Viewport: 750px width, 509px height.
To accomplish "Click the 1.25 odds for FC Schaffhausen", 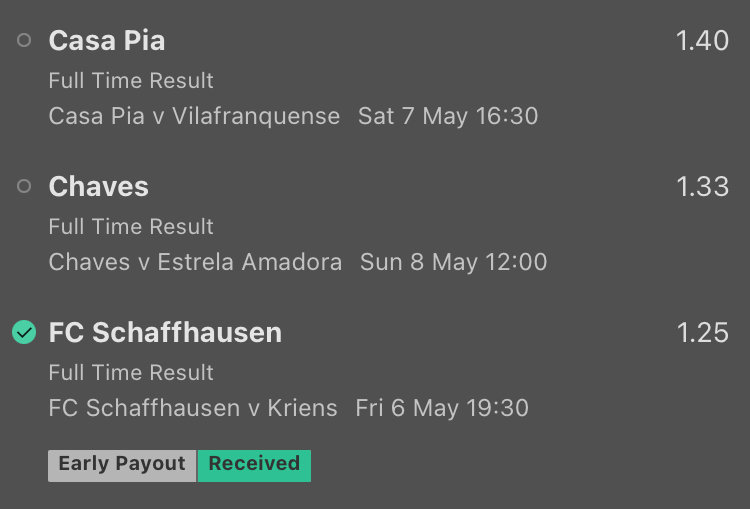I will click(702, 332).
